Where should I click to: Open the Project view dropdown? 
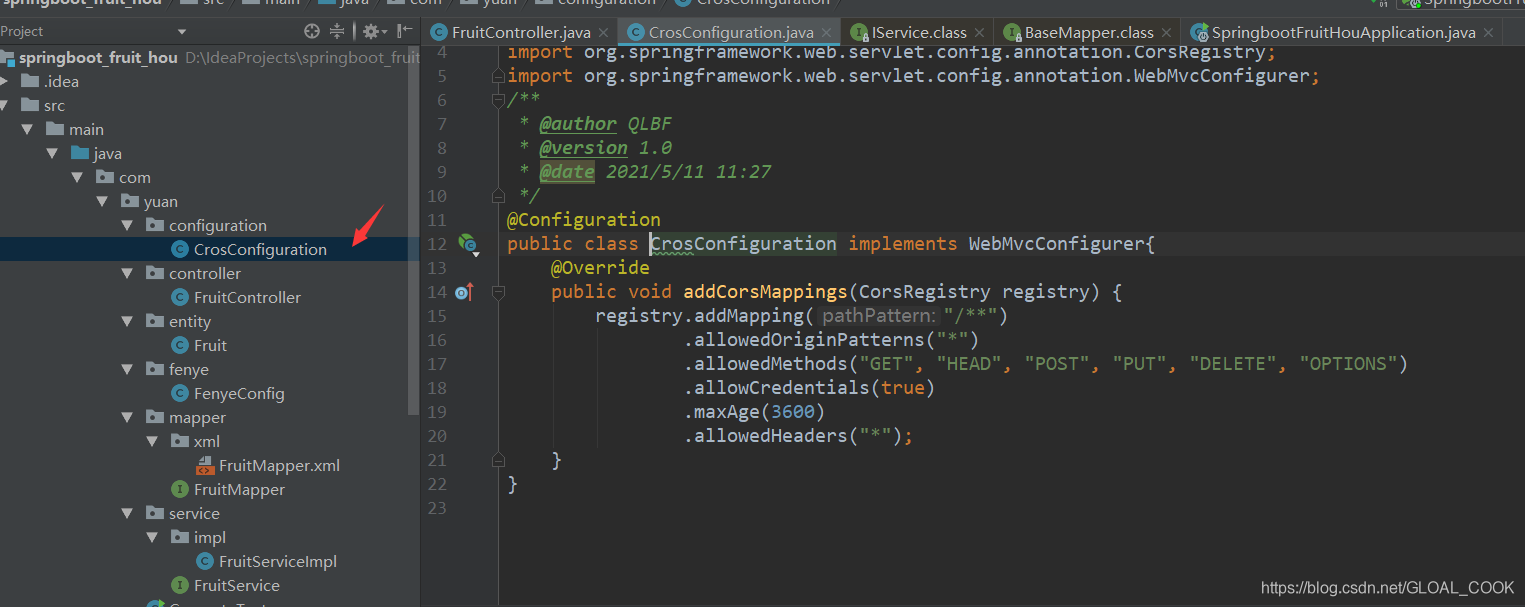click(x=181, y=32)
